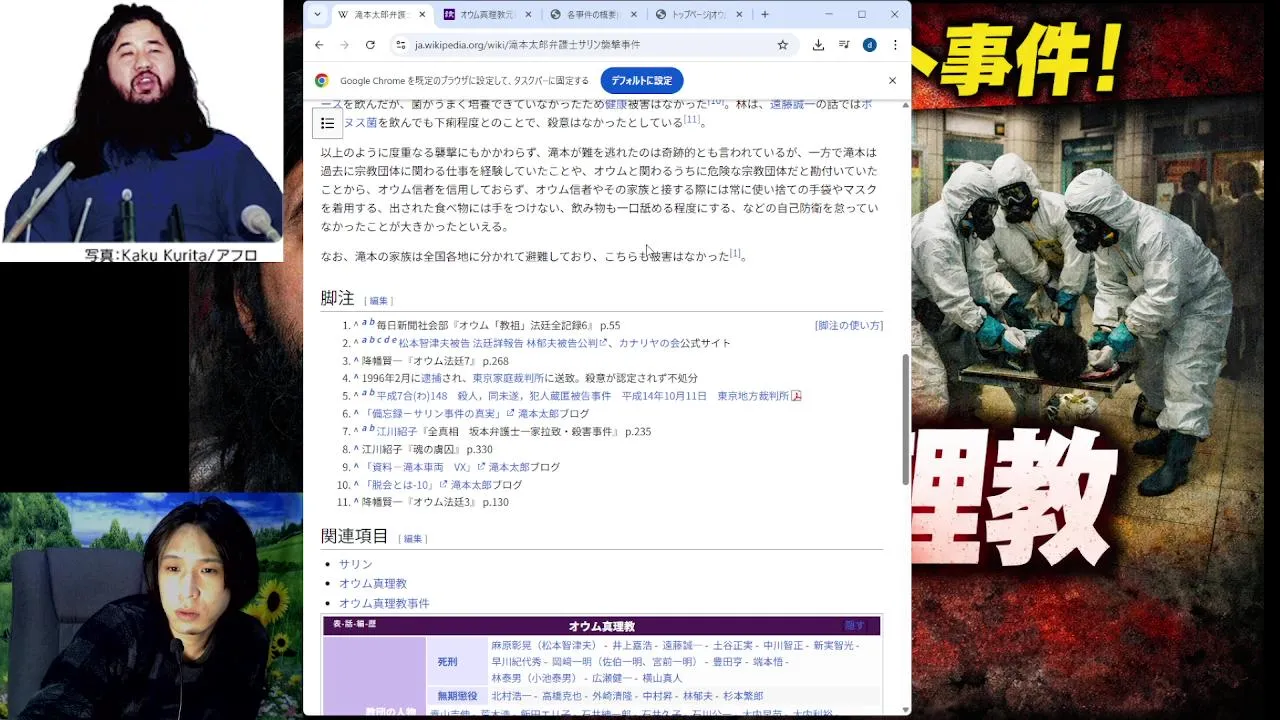Image resolution: width=1280 pixels, height=720 pixels.
Task: Open the 井上嘉浩 navbox link
Action: (633, 646)
